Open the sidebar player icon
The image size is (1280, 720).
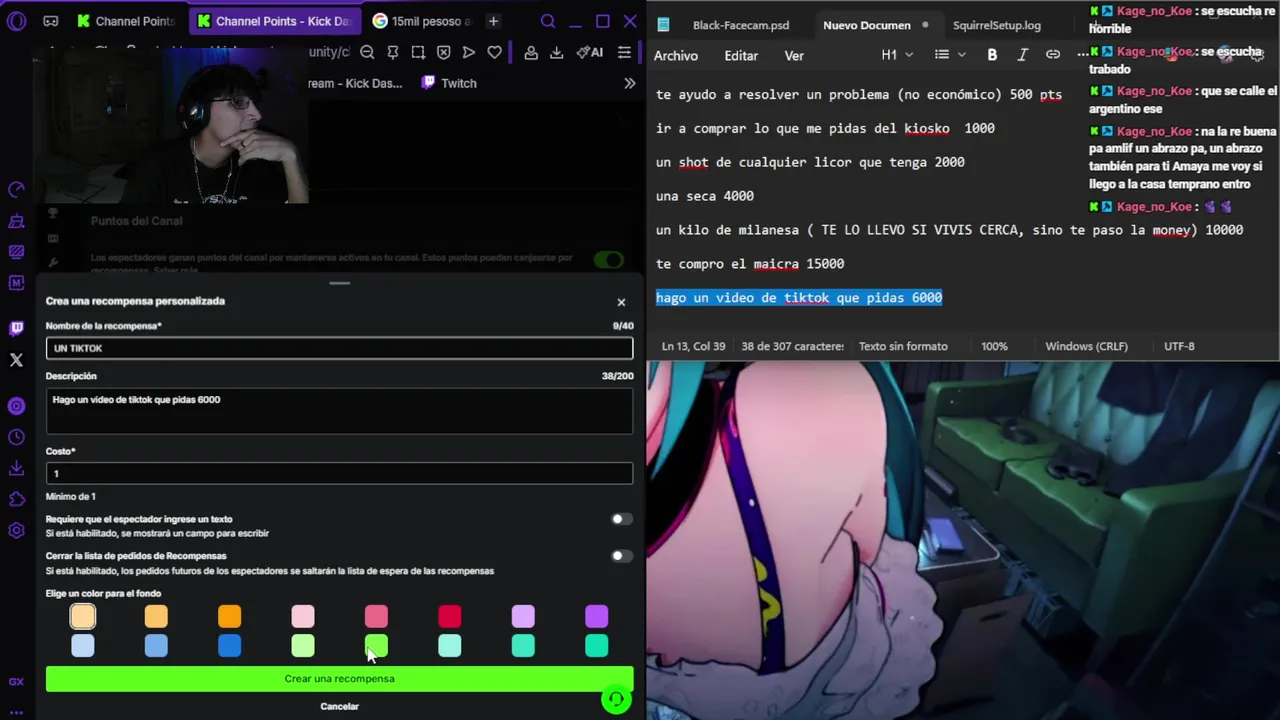pyautogui.click(x=16, y=406)
